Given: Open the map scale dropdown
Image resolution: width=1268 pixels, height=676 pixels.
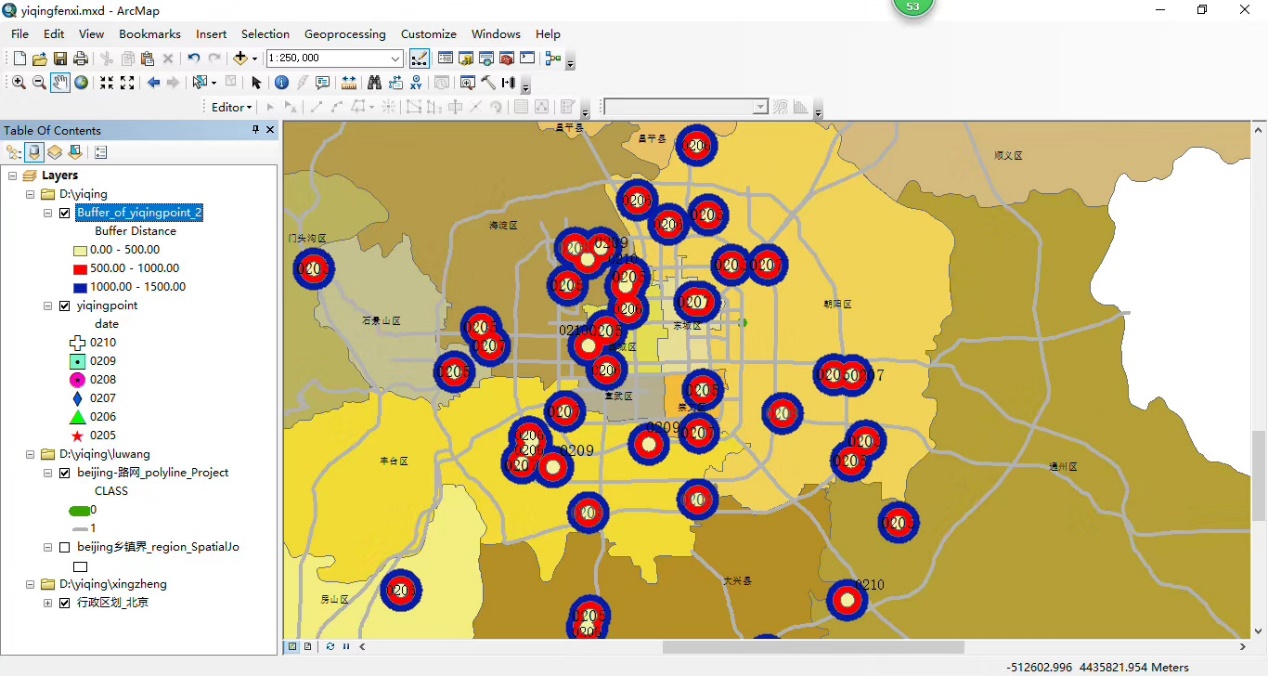Looking at the screenshot, I should coord(396,59).
